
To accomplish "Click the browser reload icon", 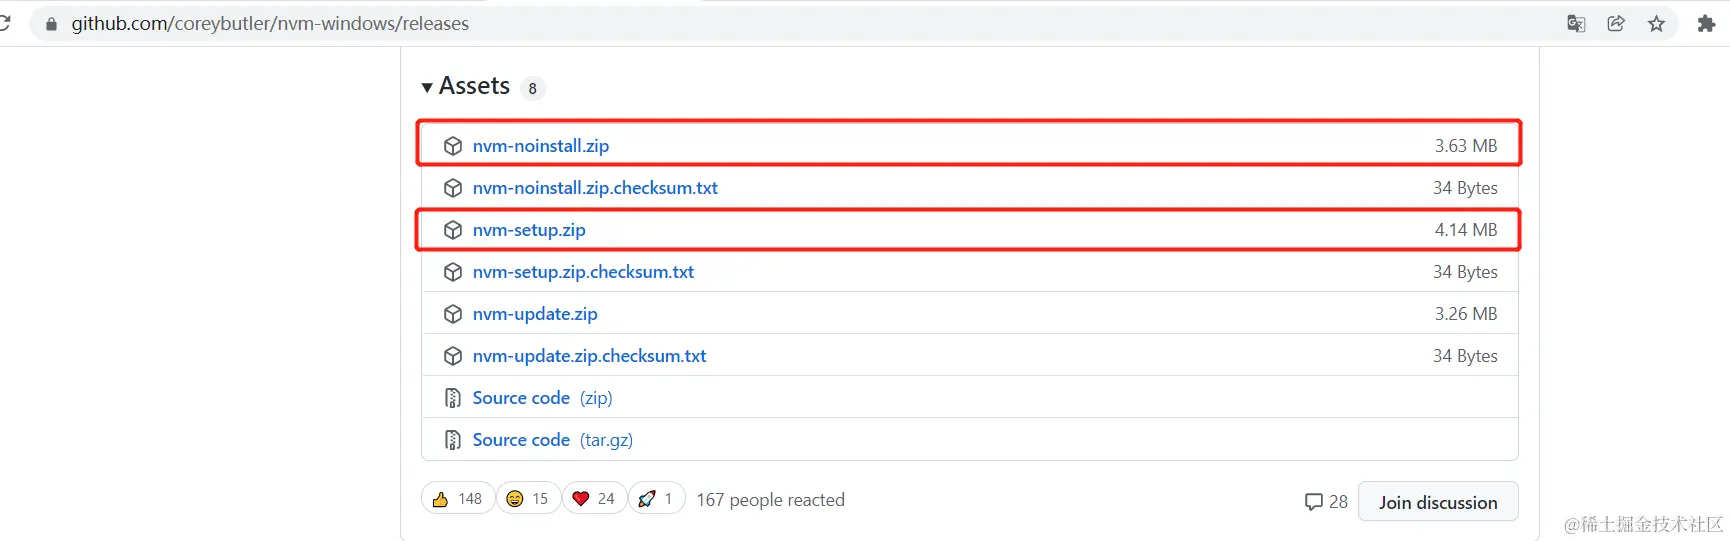I will (4, 23).
